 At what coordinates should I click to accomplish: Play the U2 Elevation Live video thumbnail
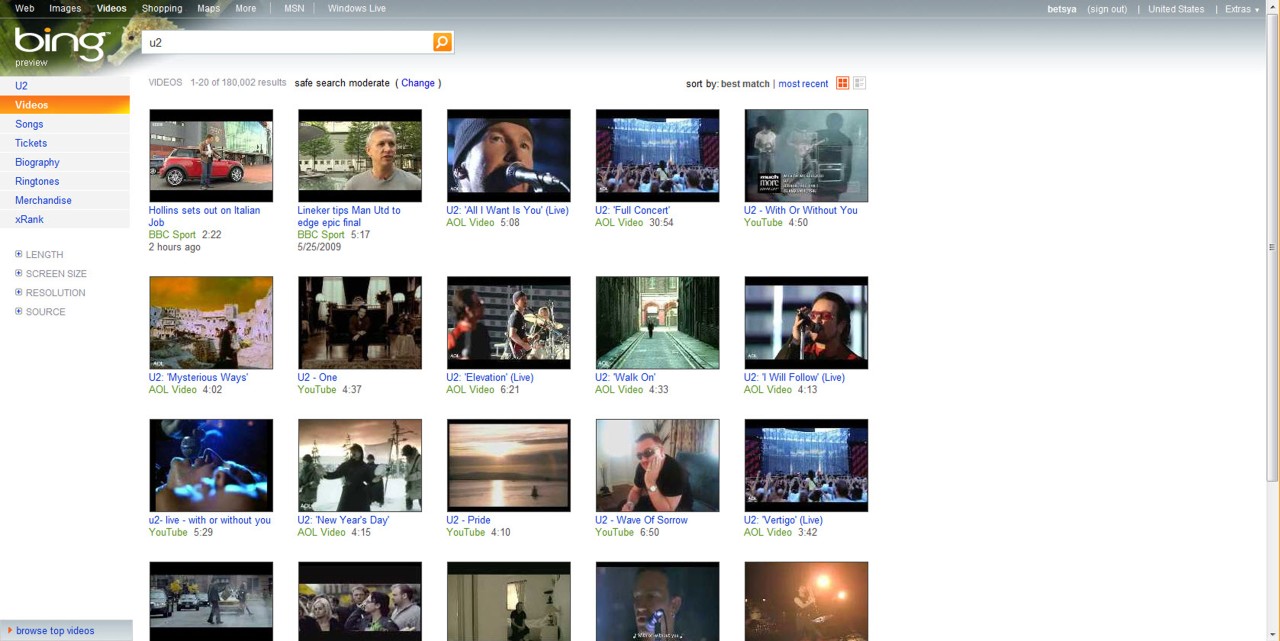point(508,321)
